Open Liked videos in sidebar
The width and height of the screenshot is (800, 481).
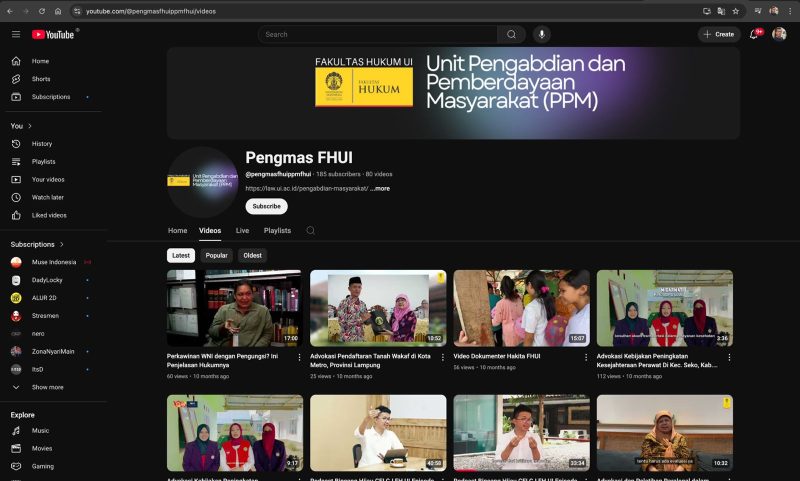tap(49, 215)
